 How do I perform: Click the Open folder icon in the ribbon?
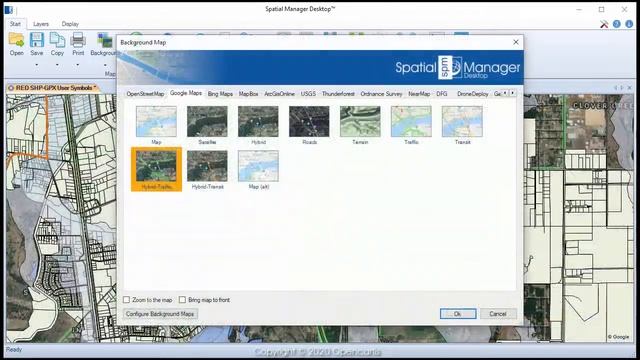(x=16, y=40)
